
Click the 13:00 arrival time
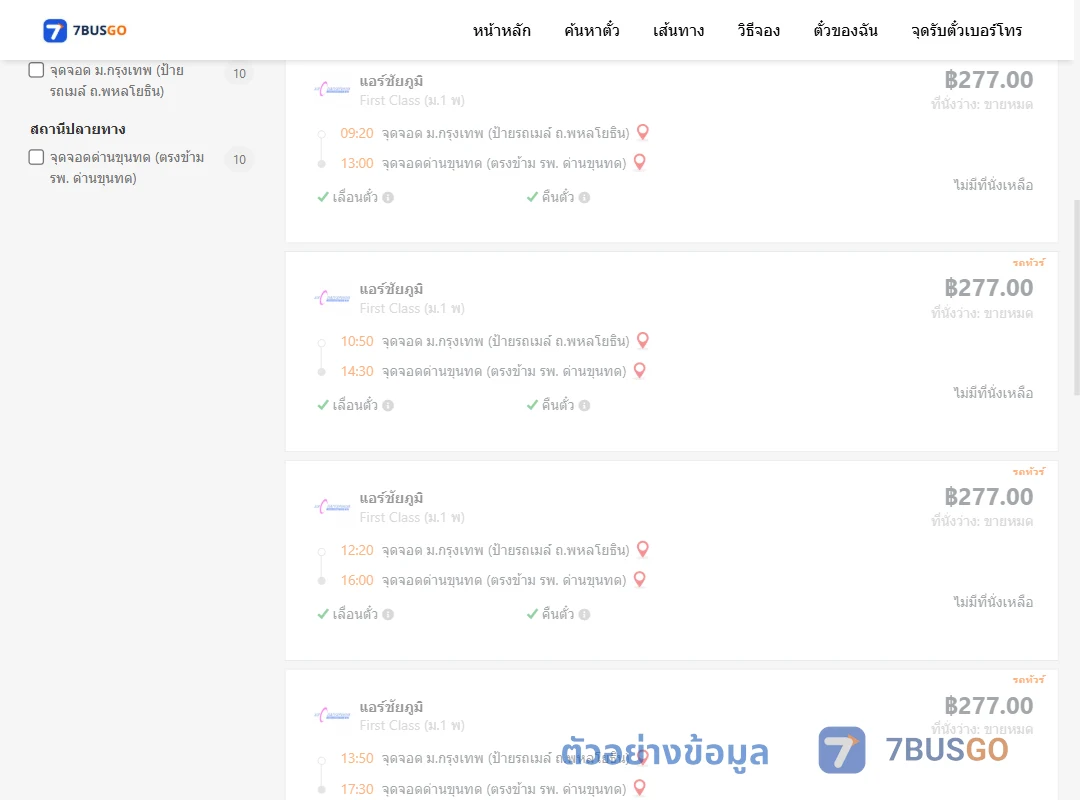point(357,163)
